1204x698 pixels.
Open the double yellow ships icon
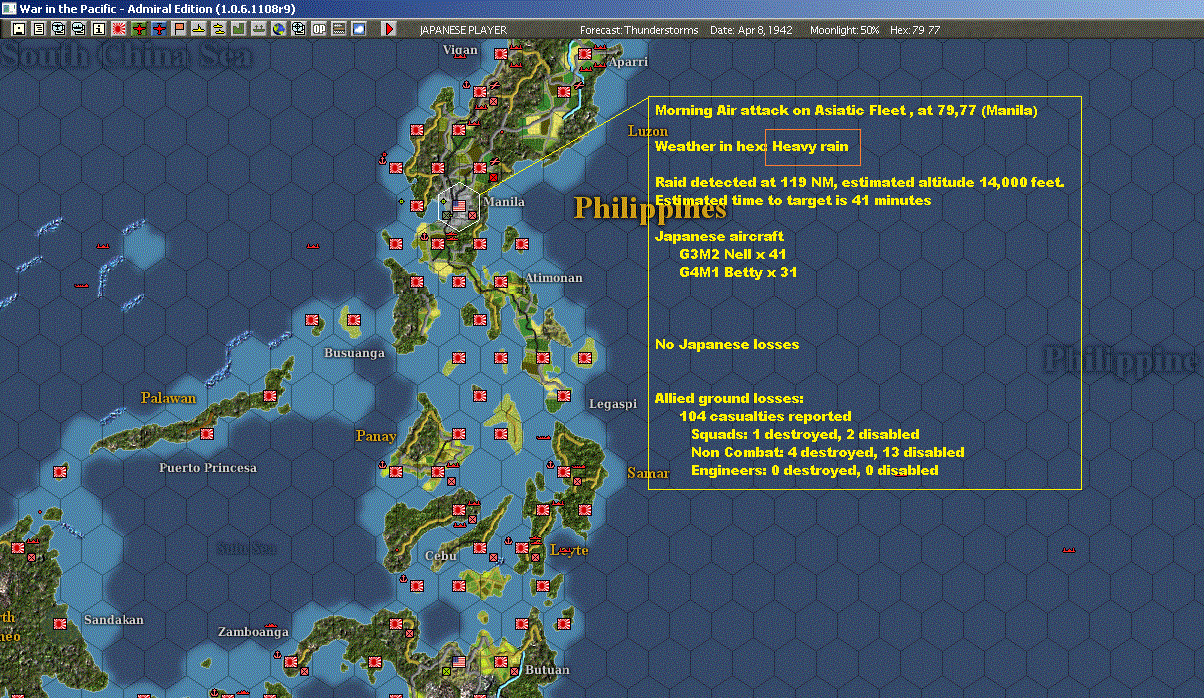click(x=218, y=29)
